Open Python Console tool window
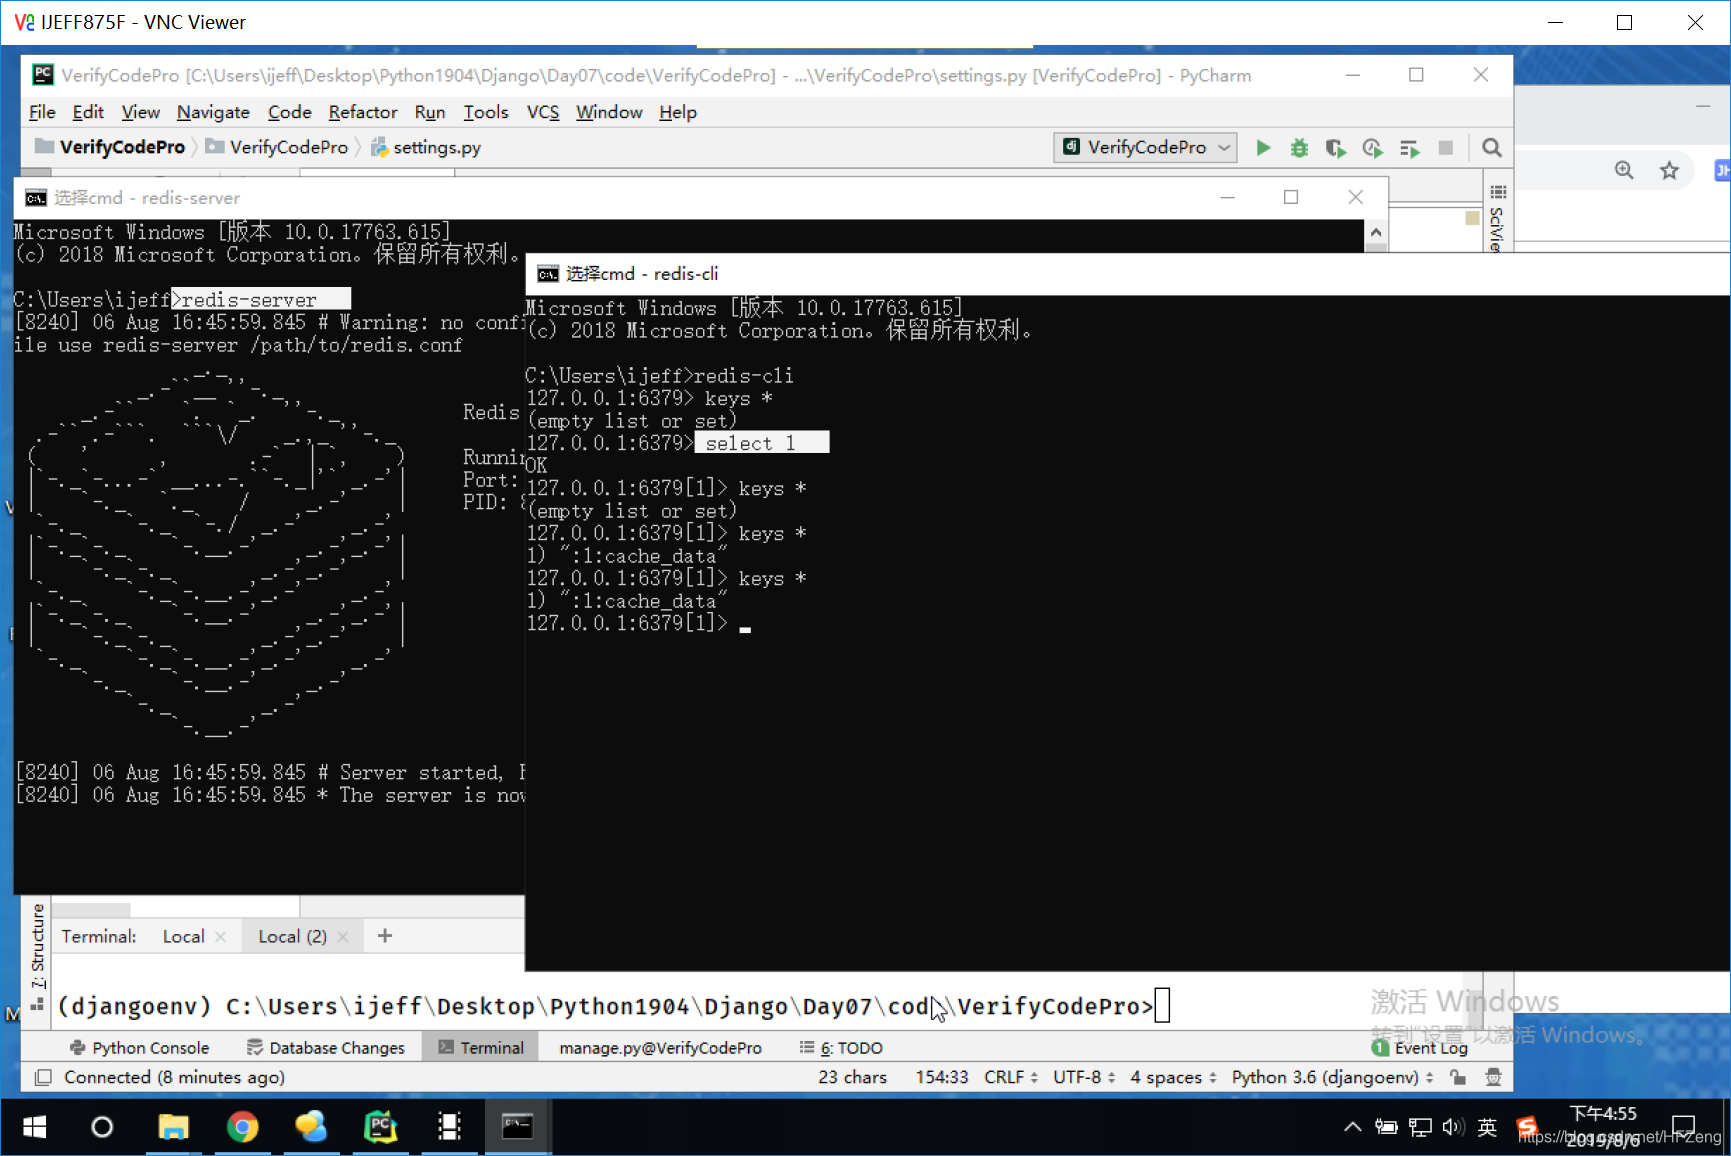This screenshot has height=1156, width=1731. [x=139, y=1047]
